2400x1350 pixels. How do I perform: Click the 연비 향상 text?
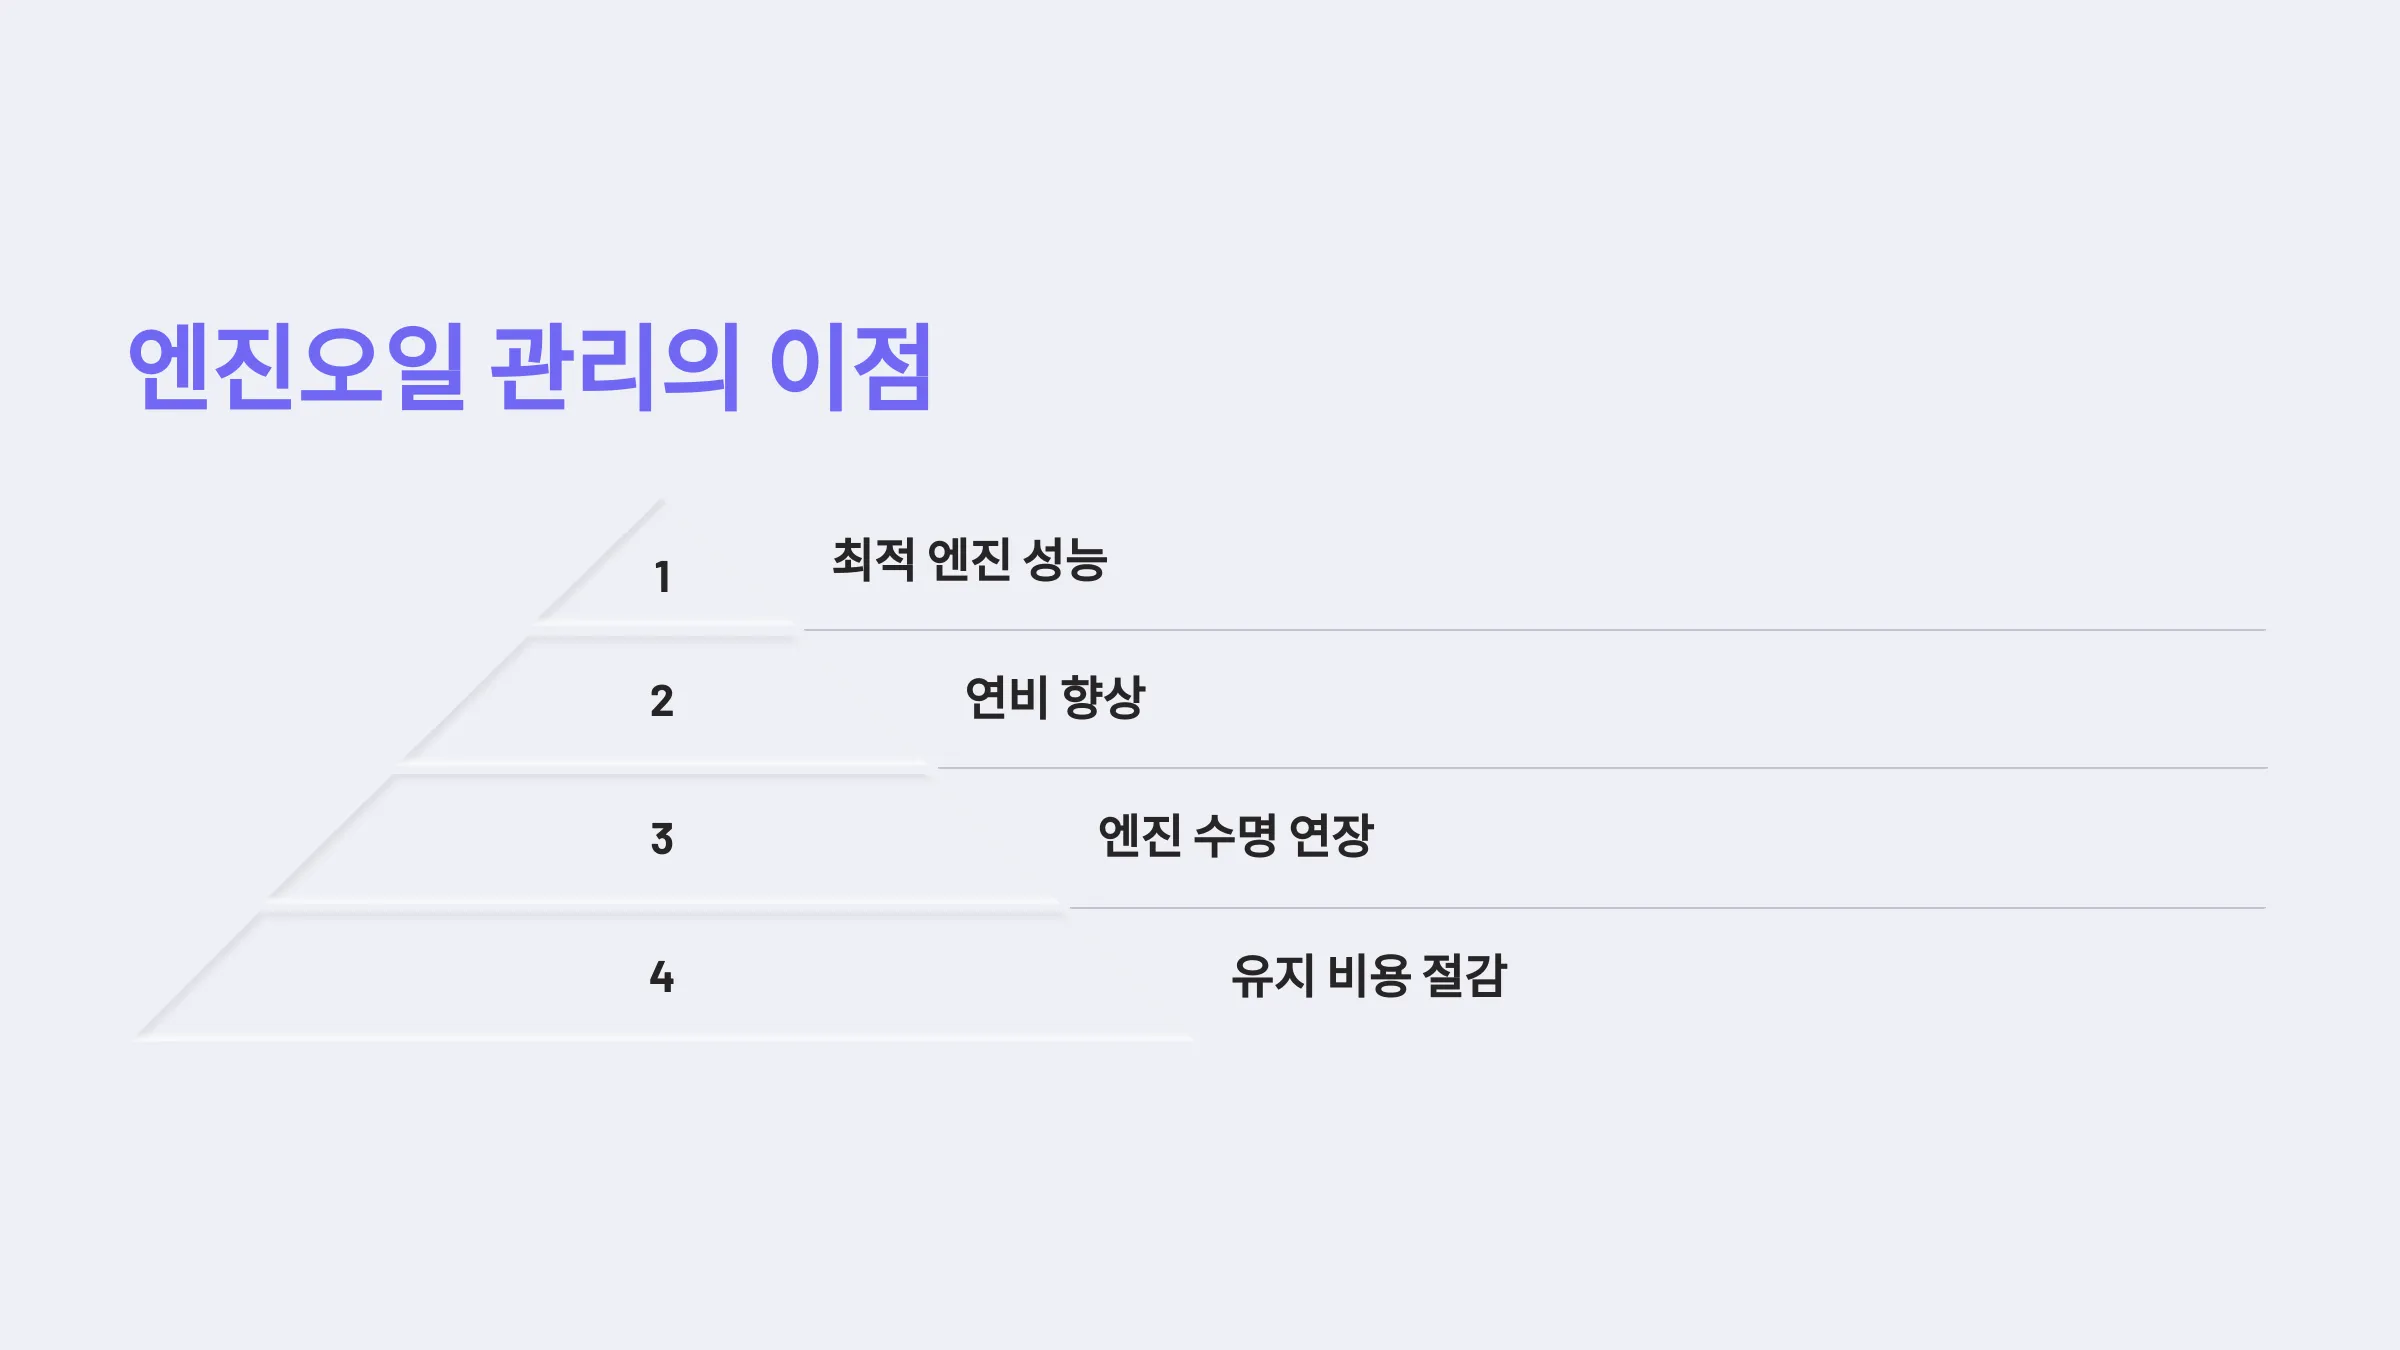coord(1055,698)
